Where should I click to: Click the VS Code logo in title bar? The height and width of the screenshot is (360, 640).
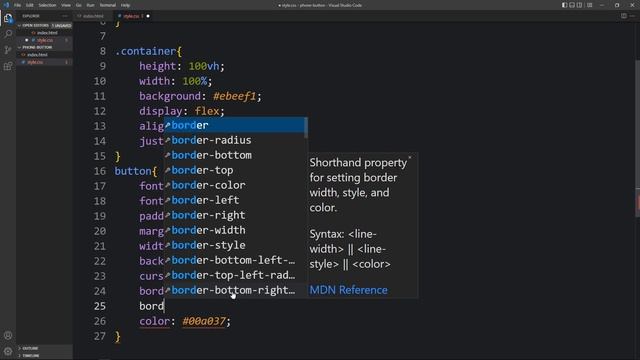(x=6, y=5)
